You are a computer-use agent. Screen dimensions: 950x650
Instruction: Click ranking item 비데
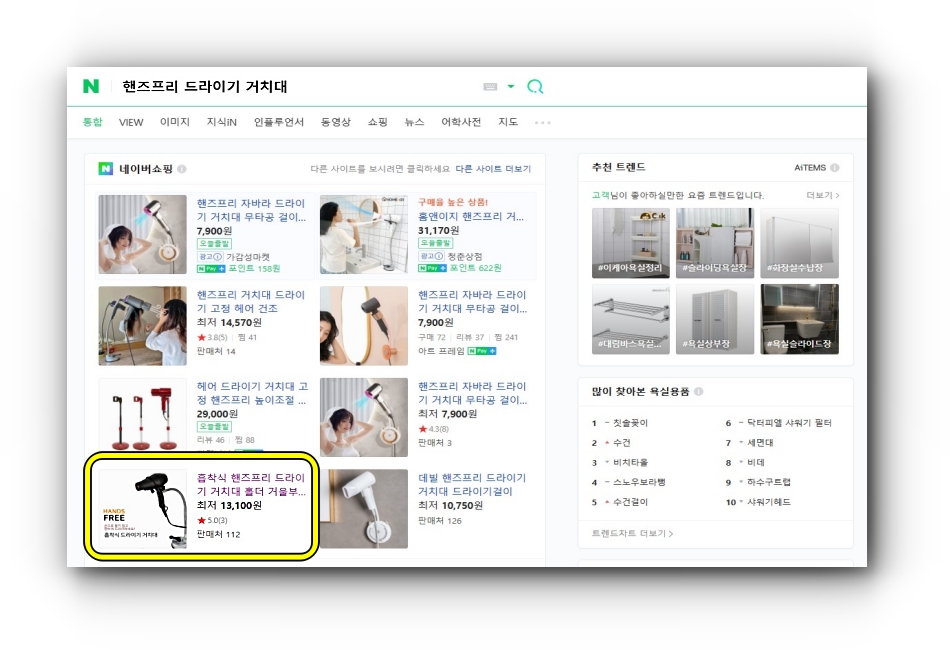coord(756,462)
